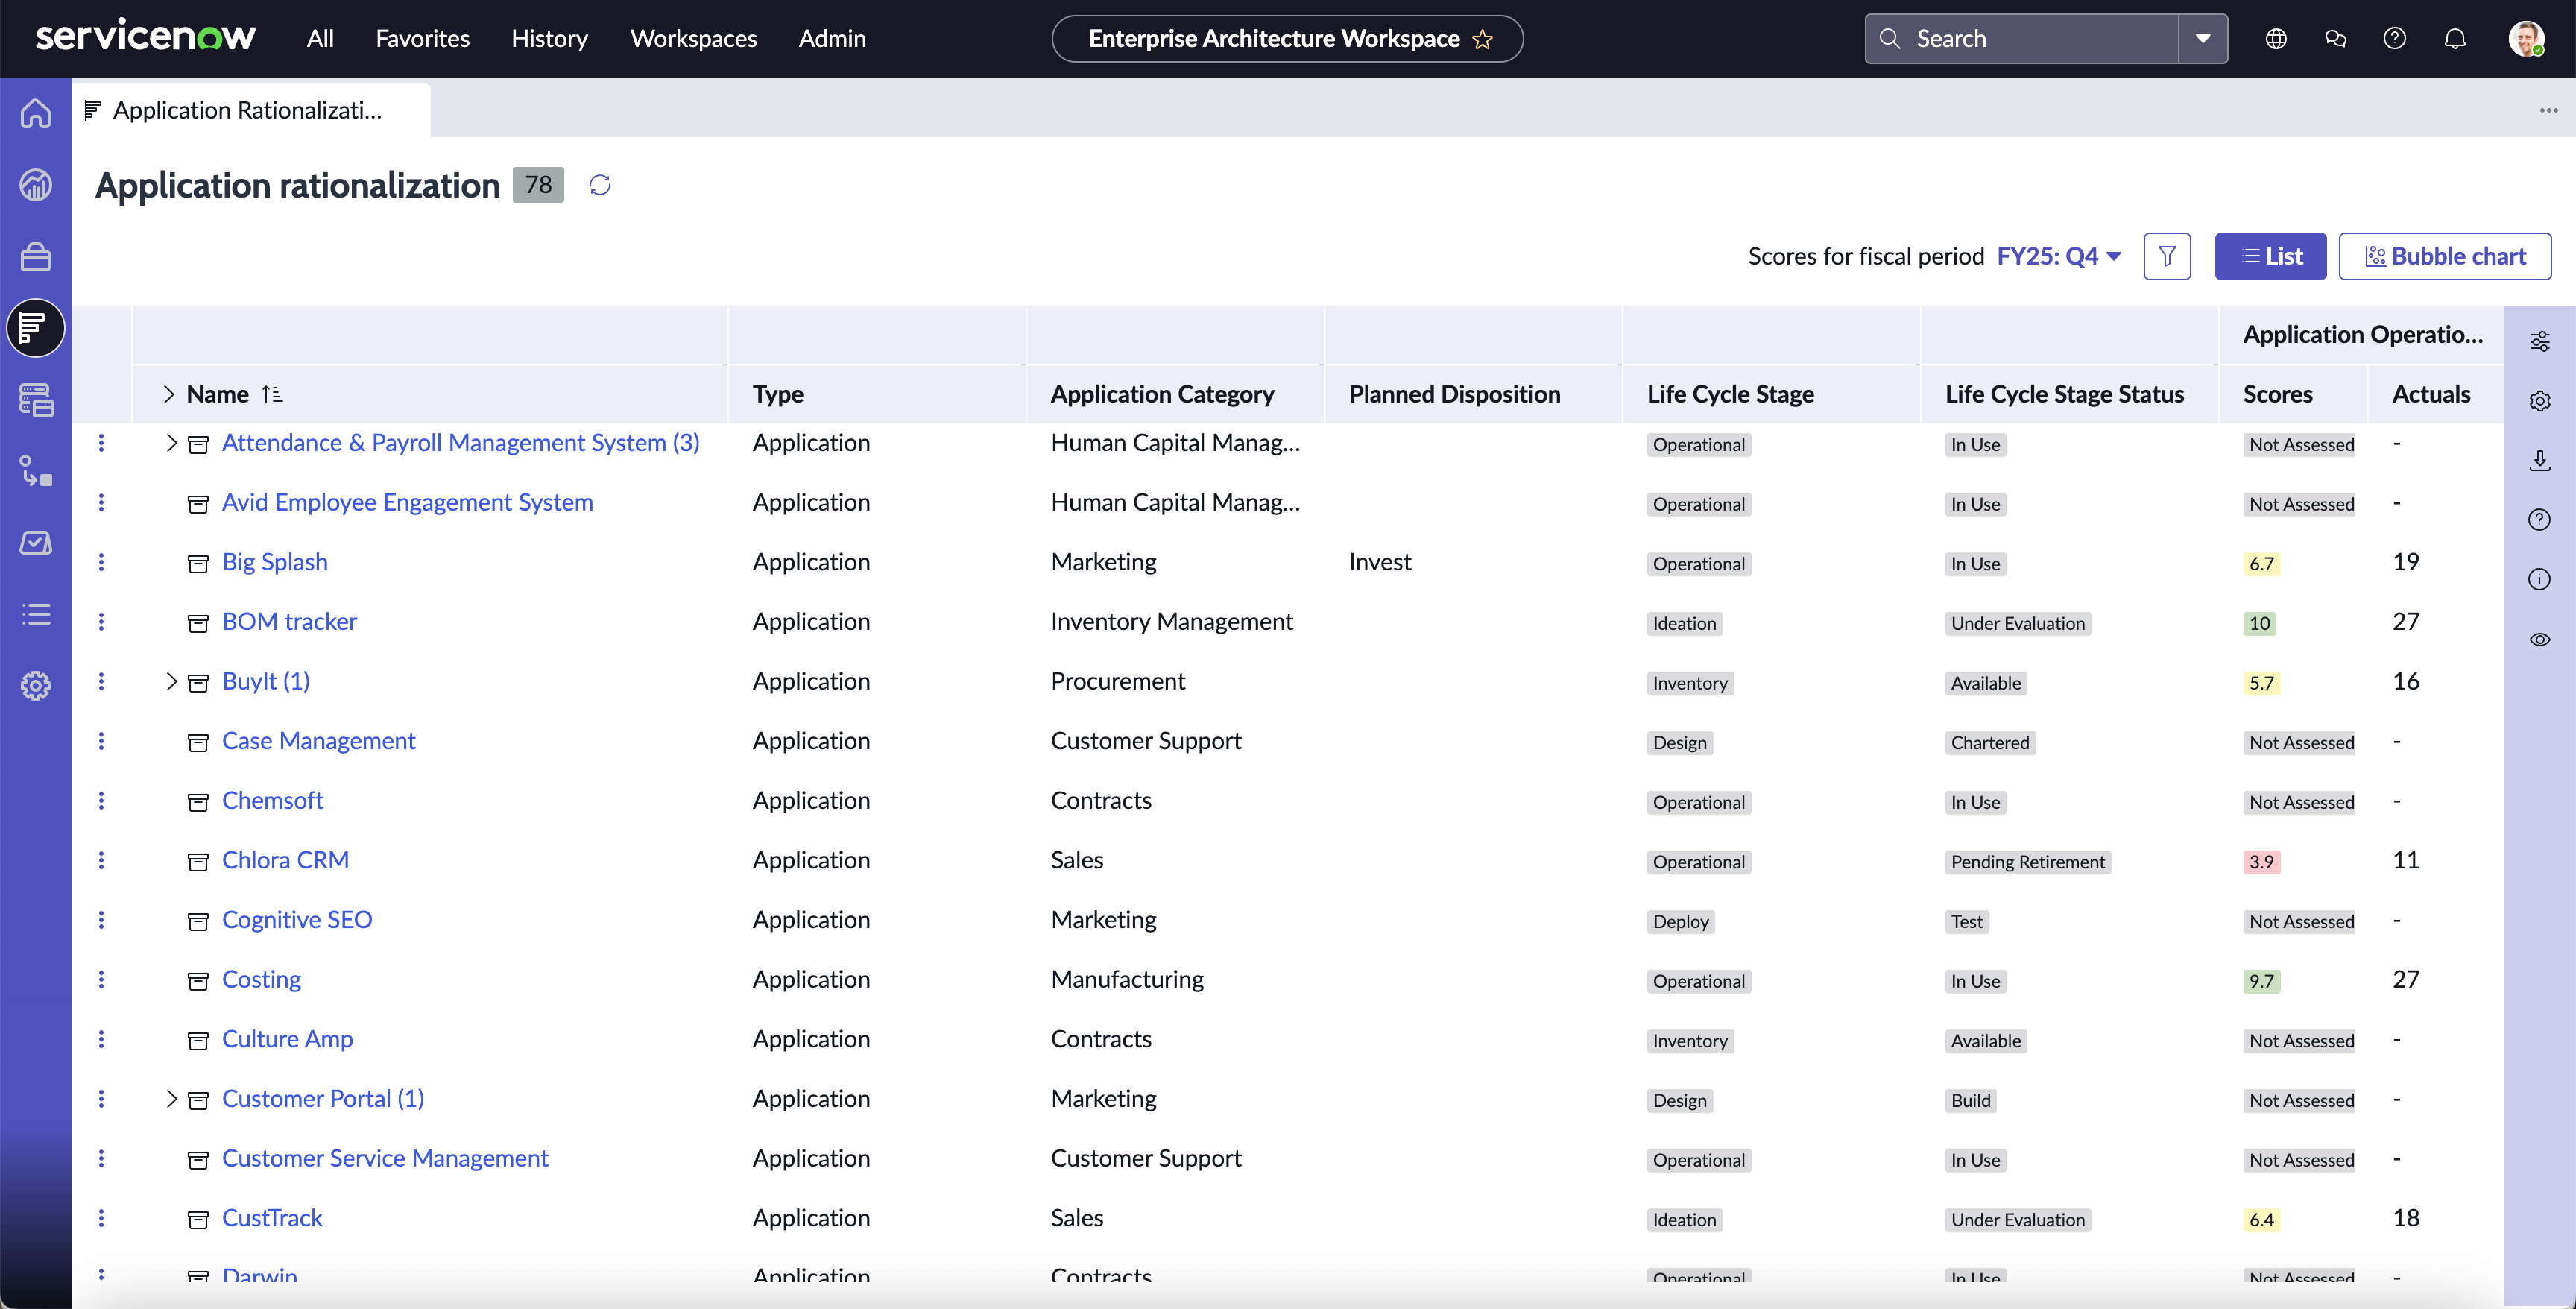Expand the BuyIt row
The image size is (2576, 1309).
pyautogui.click(x=171, y=681)
